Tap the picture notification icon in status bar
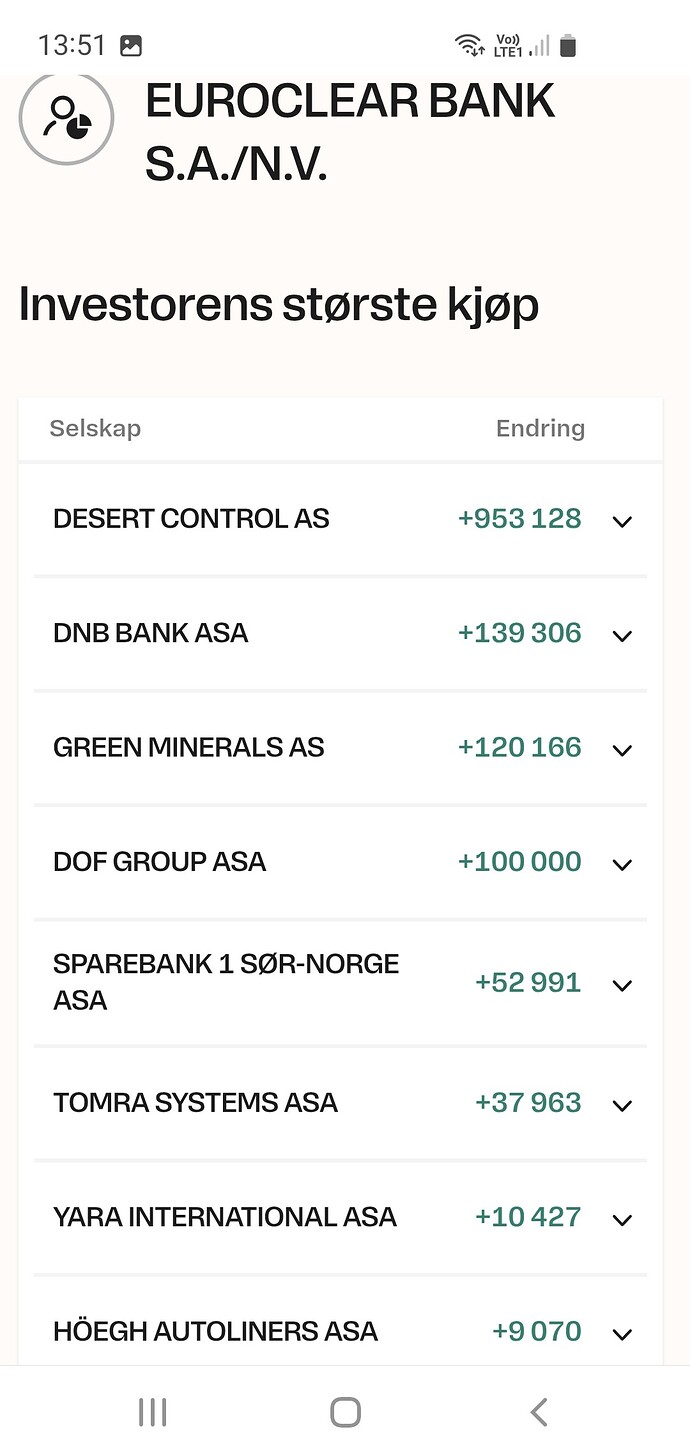The image size is (690, 1456). click(130, 45)
